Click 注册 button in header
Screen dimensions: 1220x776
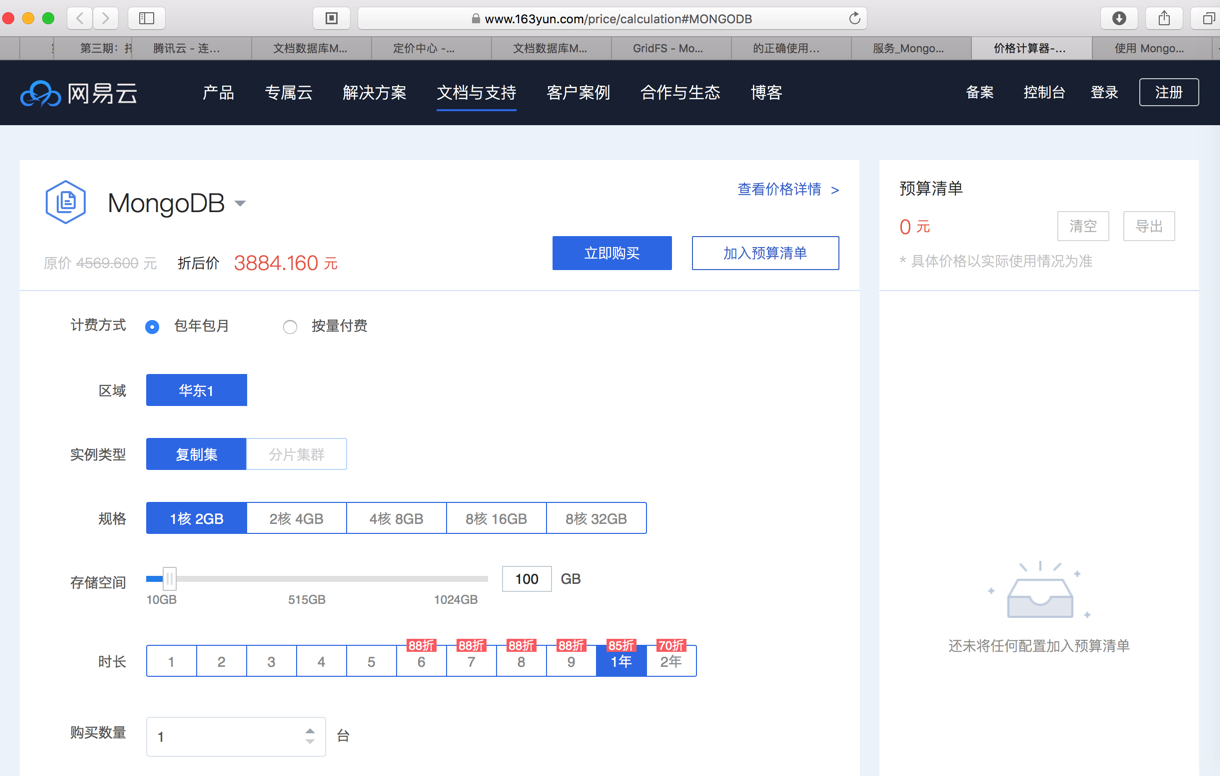pos(1169,92)
